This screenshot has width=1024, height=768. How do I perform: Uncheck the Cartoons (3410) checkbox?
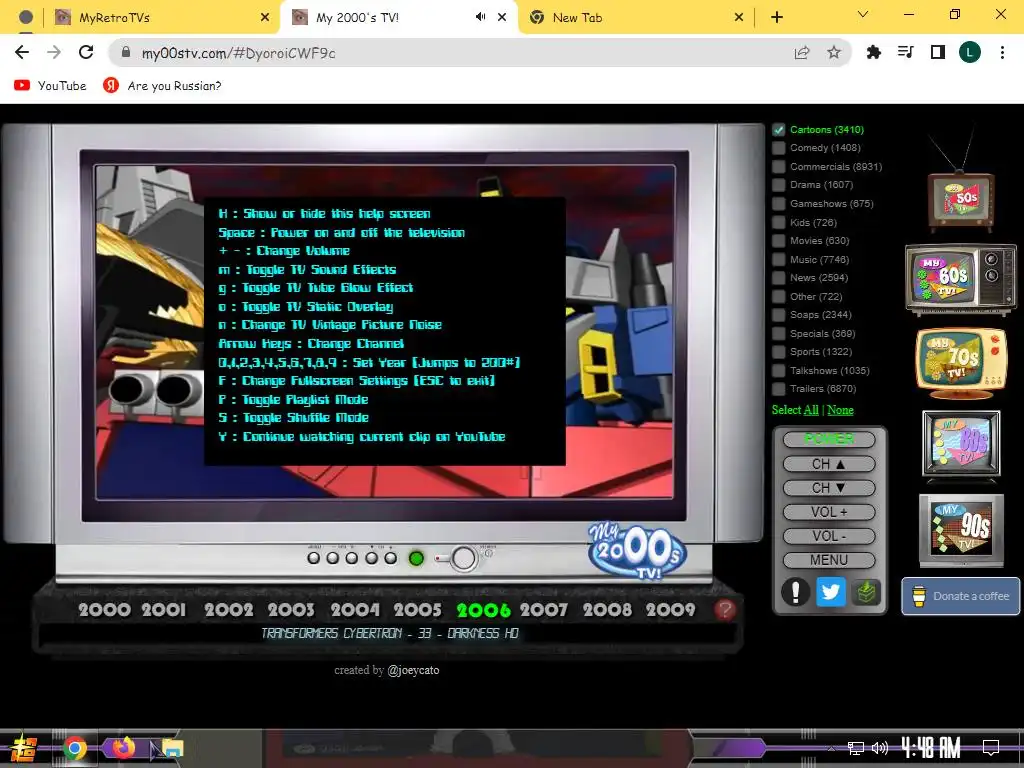[x=778, y=130]
